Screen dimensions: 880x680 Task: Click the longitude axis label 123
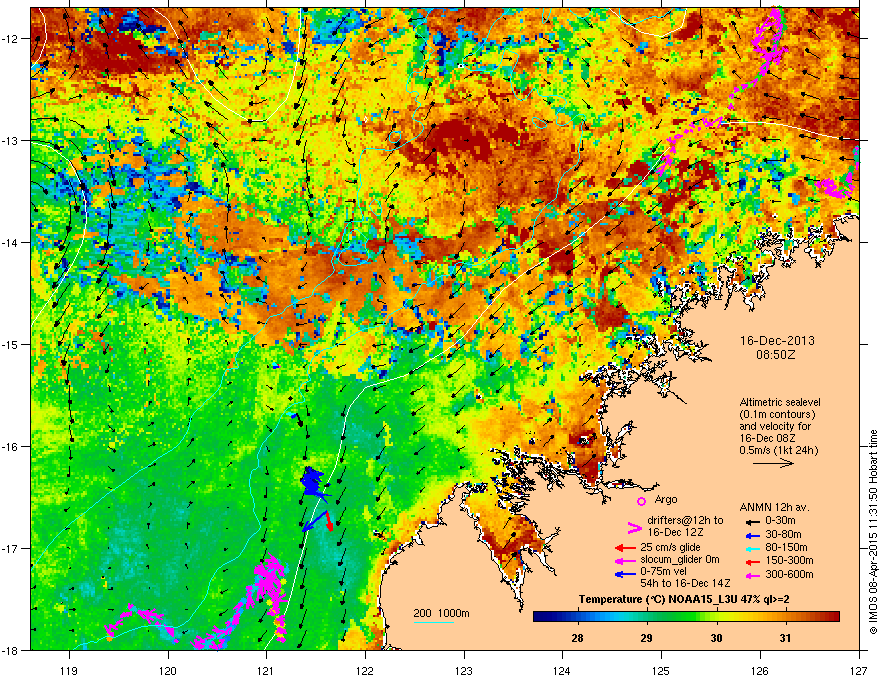click(464, 670)
